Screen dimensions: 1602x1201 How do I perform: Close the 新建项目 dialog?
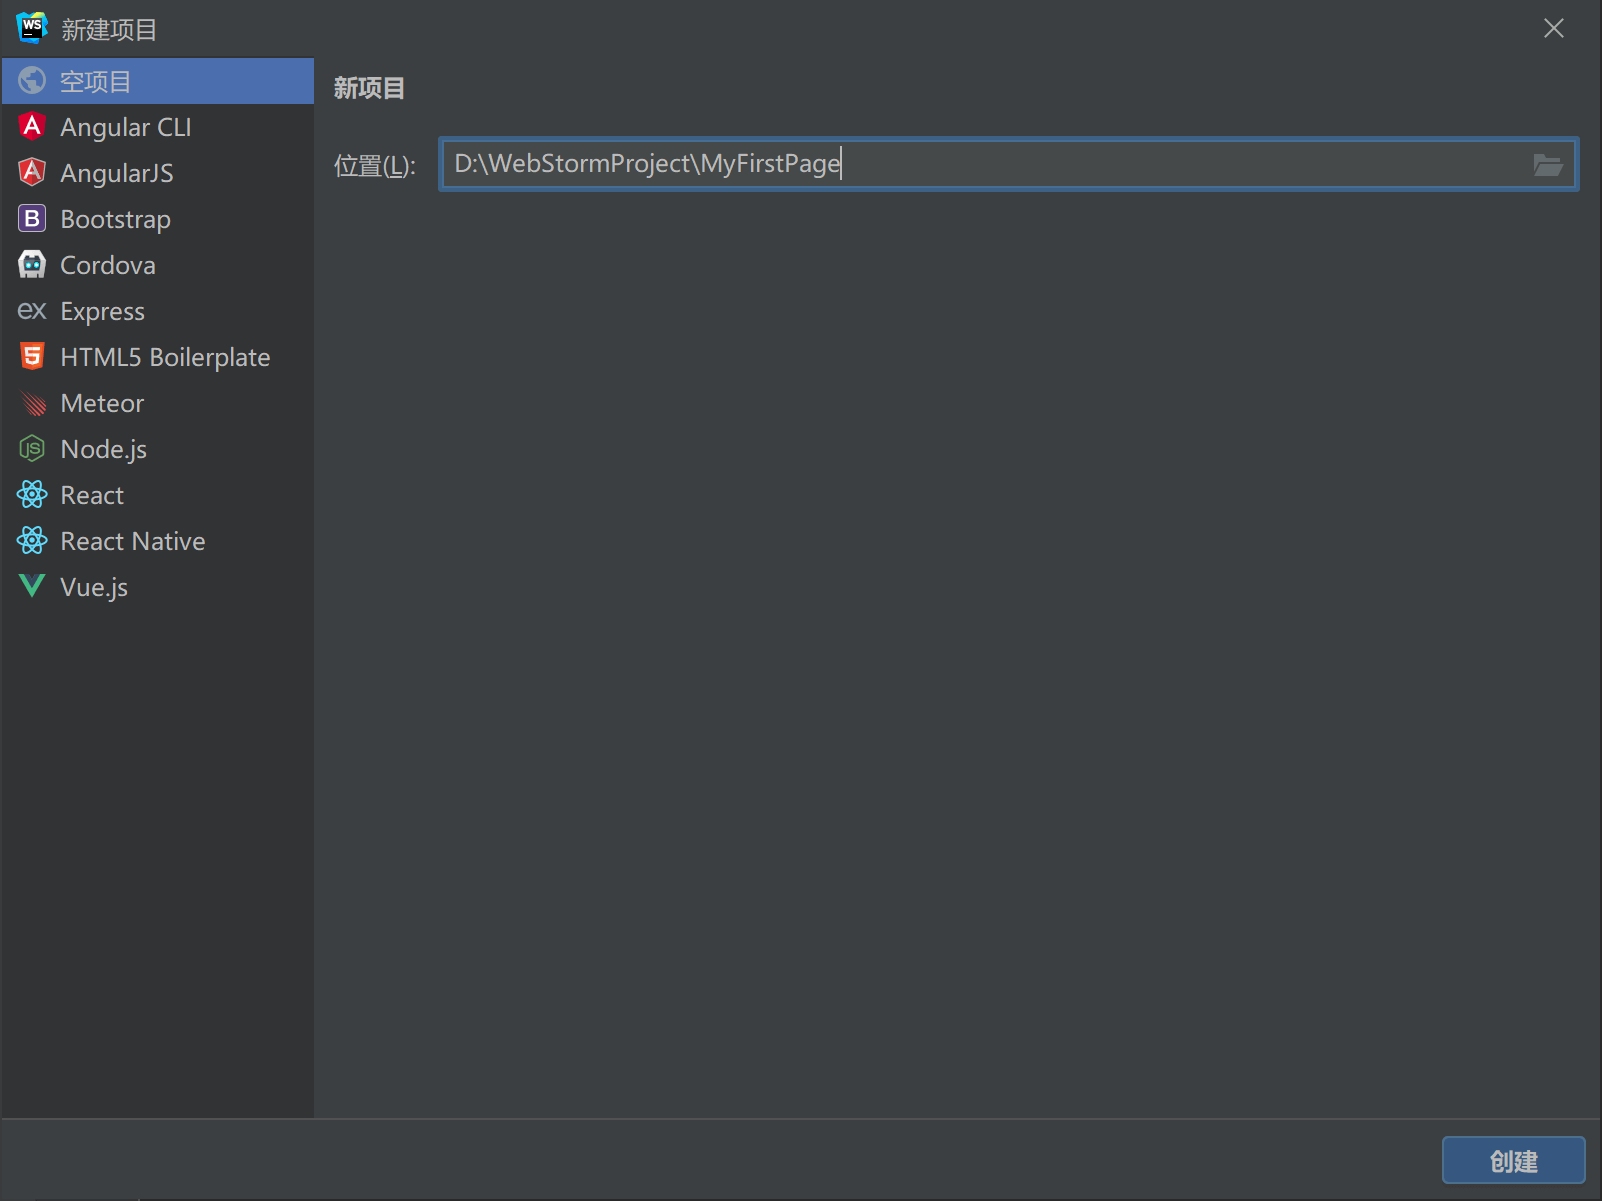click(1553, 28)
